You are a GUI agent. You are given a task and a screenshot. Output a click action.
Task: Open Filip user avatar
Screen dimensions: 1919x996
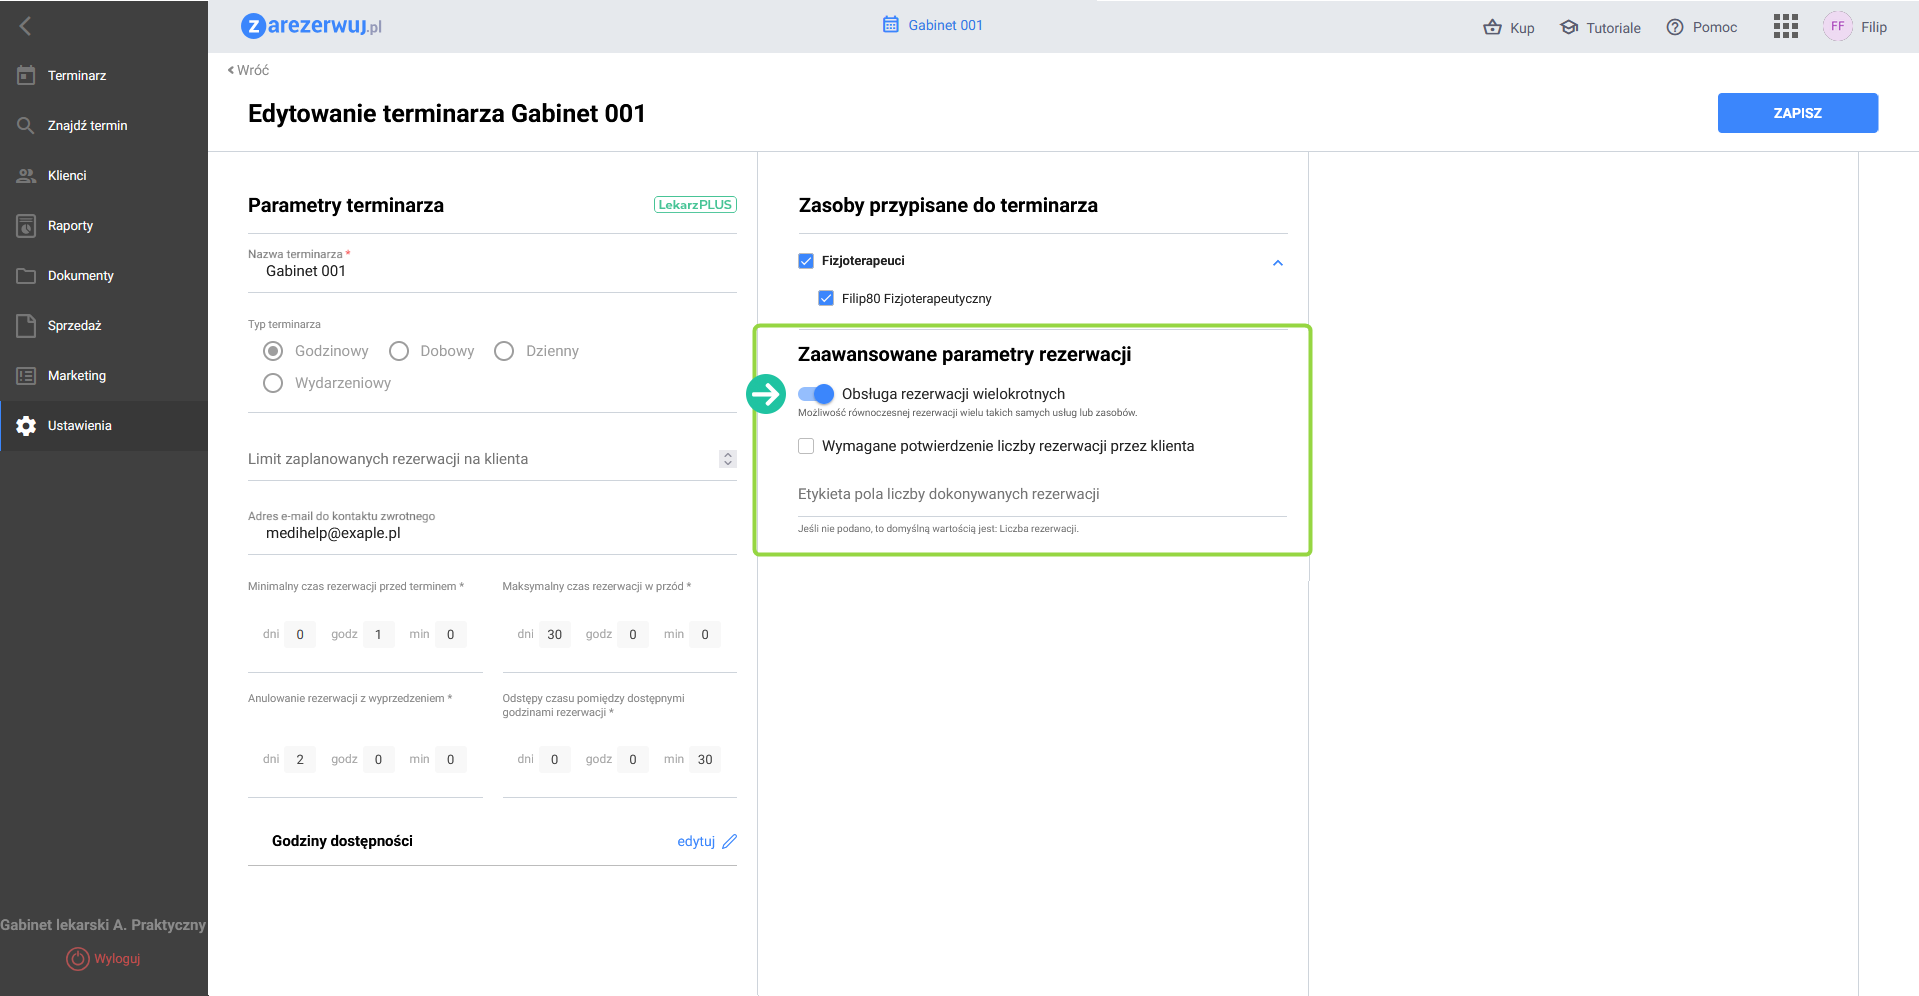pos(1837,26)
